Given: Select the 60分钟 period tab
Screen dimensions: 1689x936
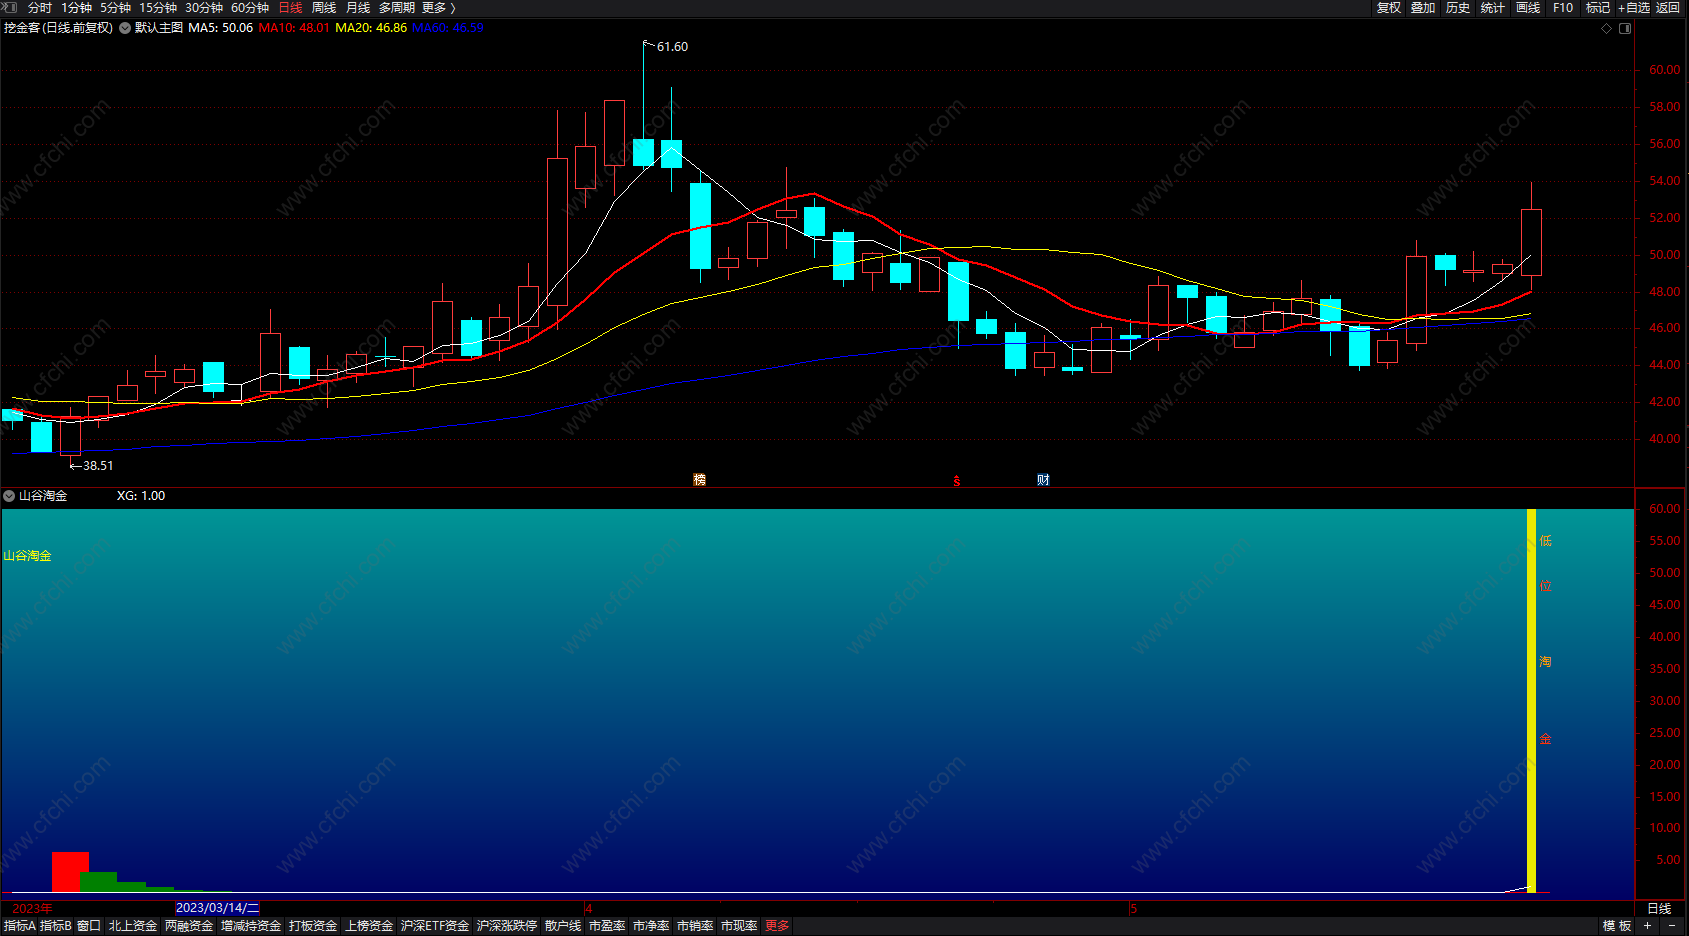Looking at the screenshot, I should (250, 8).
